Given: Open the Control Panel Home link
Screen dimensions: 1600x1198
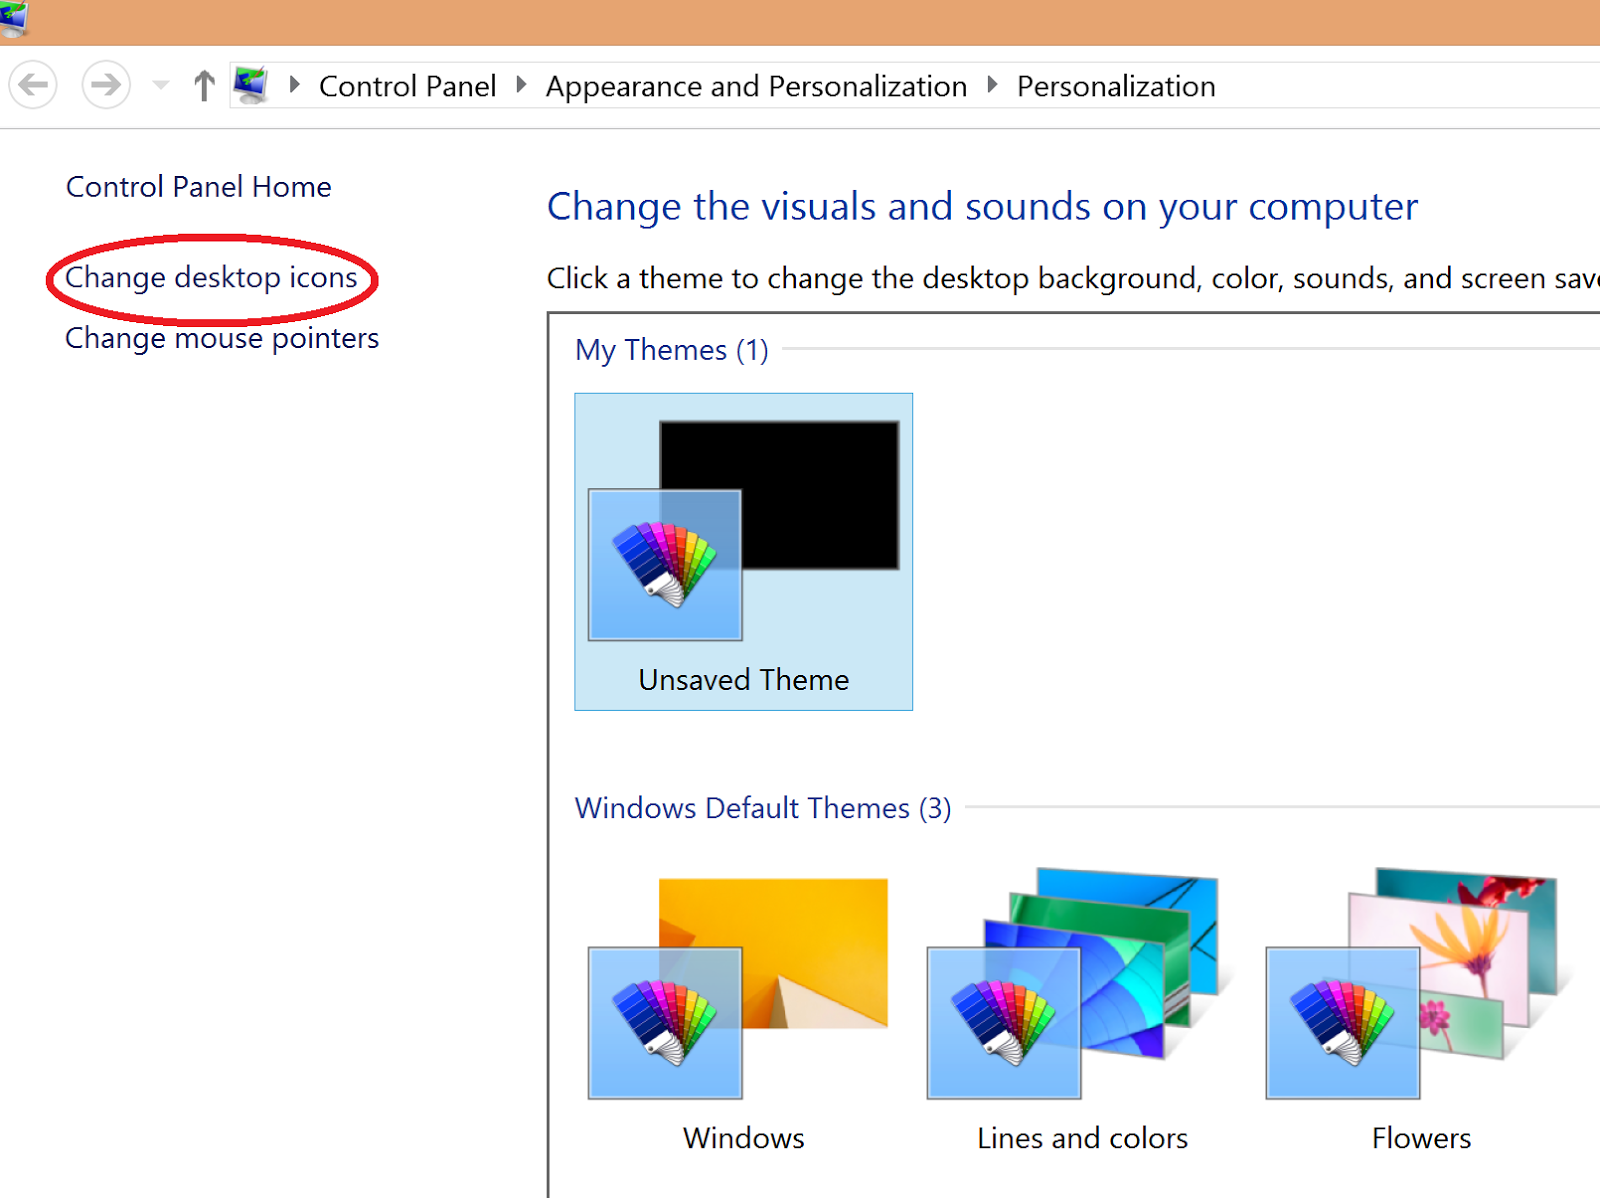Looking at the screenshot, I should click(198, 187).
